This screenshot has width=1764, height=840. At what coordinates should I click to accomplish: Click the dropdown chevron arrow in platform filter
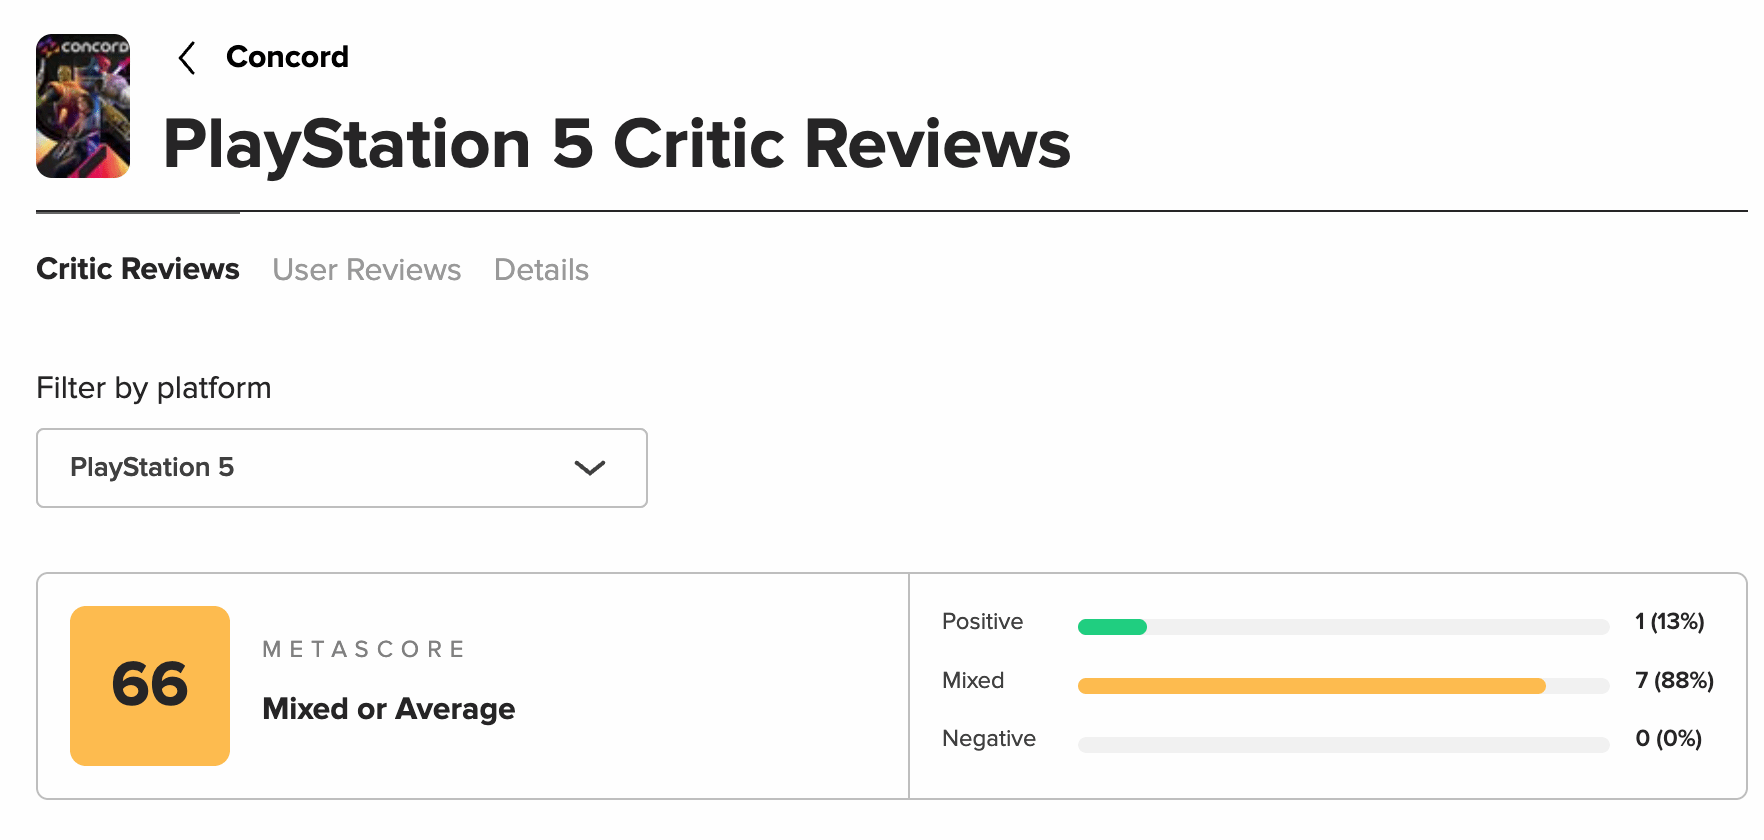coord(590,468)
